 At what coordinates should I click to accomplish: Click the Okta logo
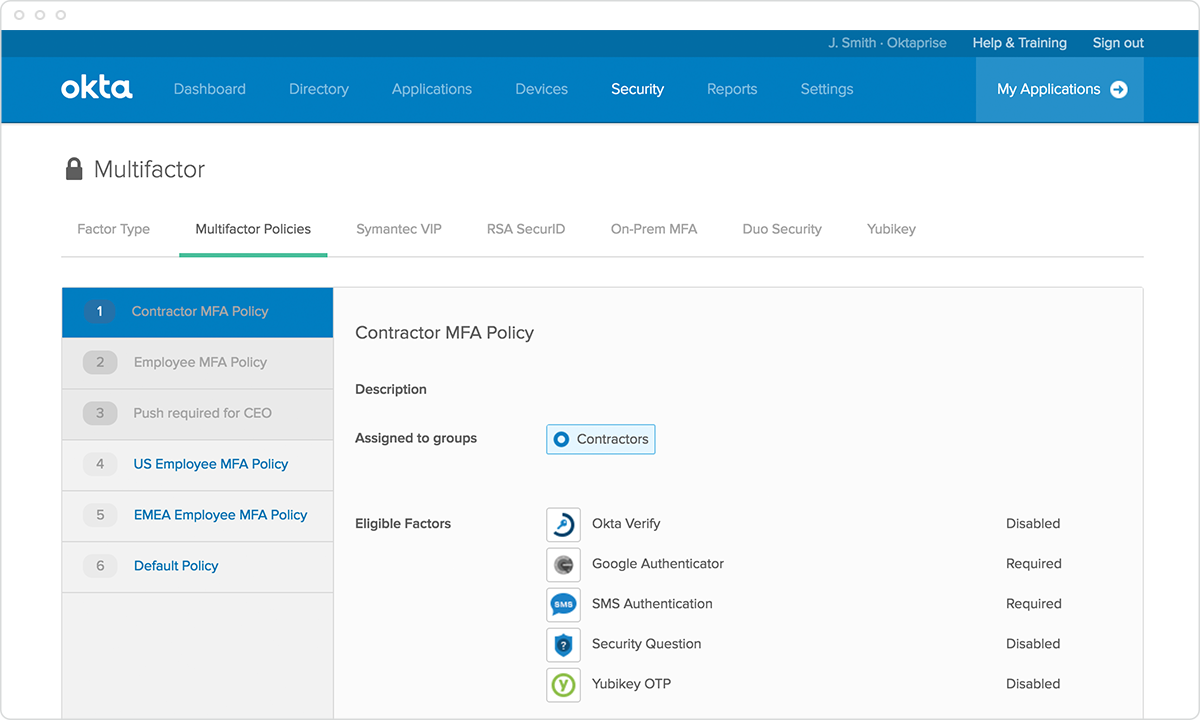[96, 89]
